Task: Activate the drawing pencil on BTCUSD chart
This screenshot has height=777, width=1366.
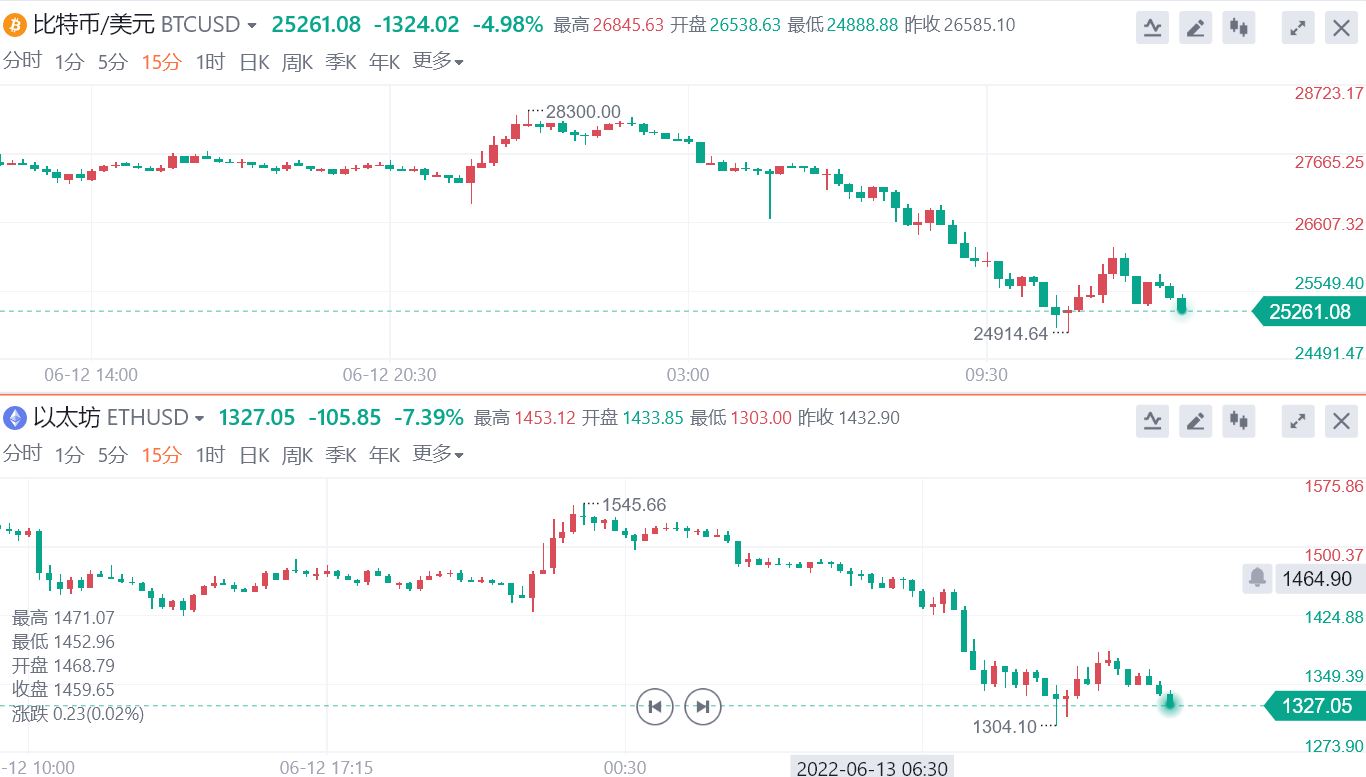Action: [1195, 28]
